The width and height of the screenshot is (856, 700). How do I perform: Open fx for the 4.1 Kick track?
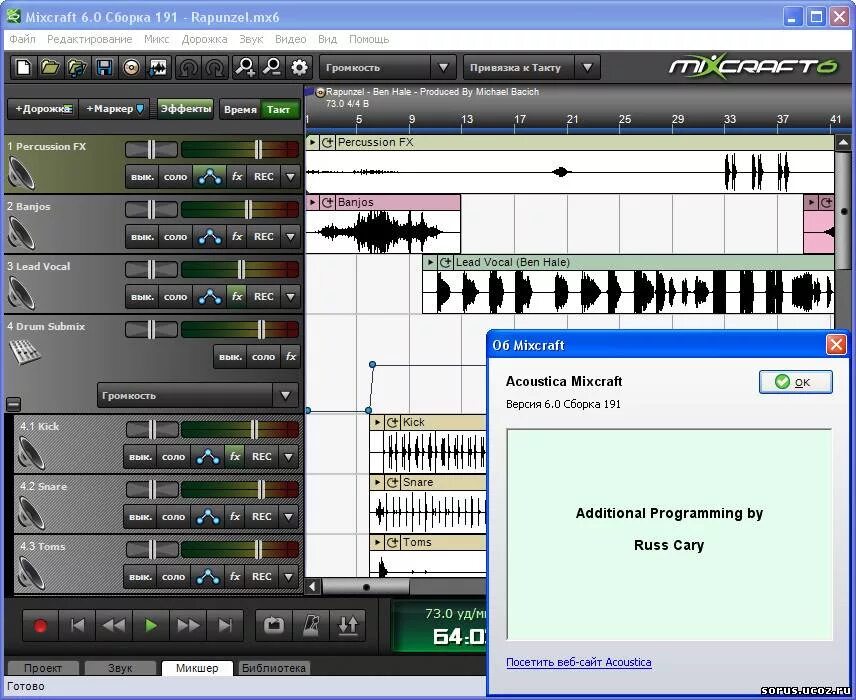tap(235, 456)
